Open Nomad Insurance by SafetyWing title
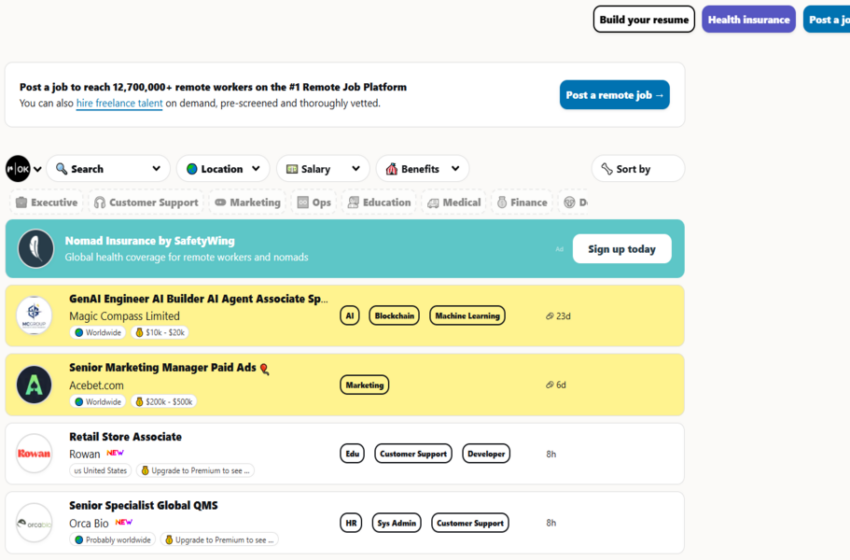Image resolution: width=850 pixels, height=560 pixels. click(150, 241)
